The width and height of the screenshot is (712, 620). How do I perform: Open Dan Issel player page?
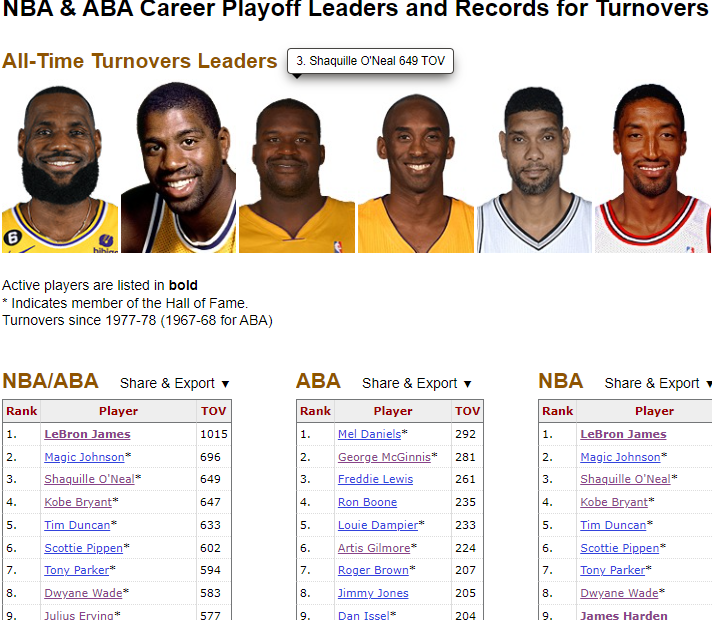(364, 615)
